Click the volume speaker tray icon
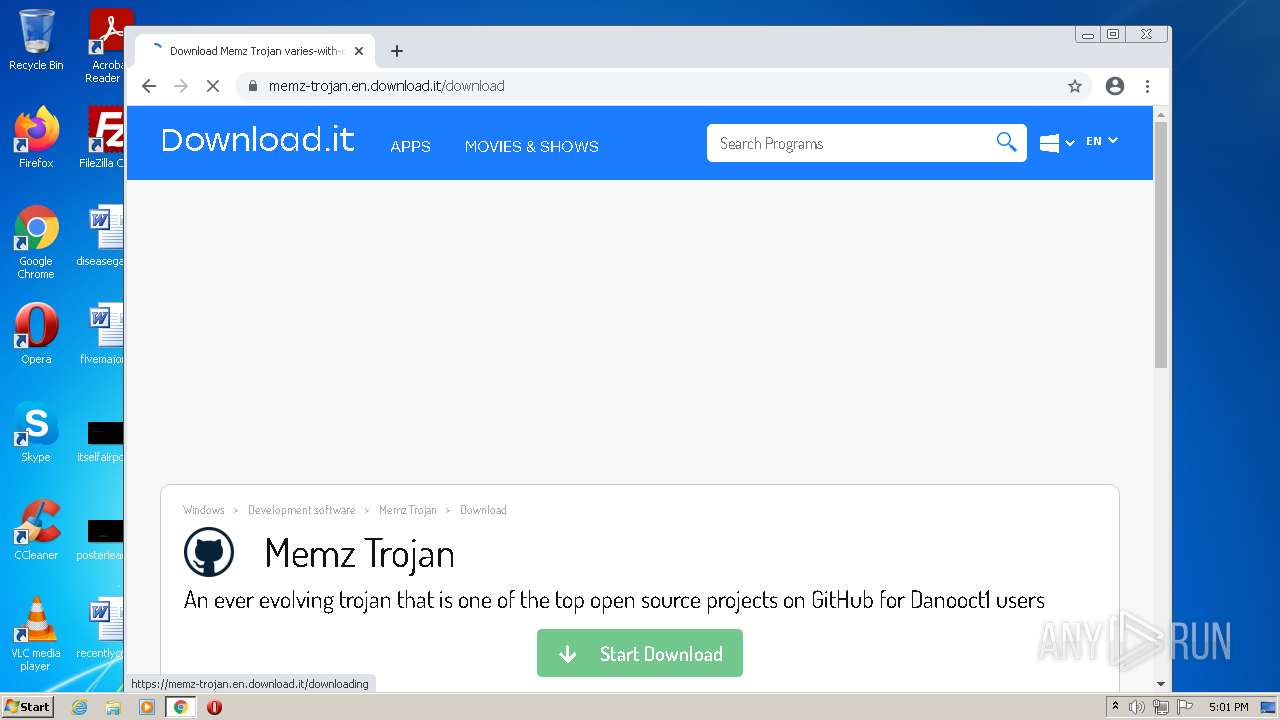Image resolution: width=1280 pixels, height=720 pixels. 1136,707
